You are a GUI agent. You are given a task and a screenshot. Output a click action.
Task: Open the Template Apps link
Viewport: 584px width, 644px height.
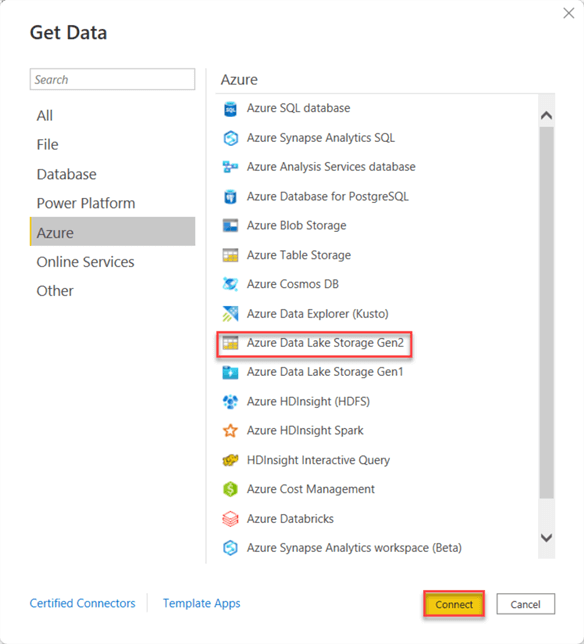coord(202,603)
